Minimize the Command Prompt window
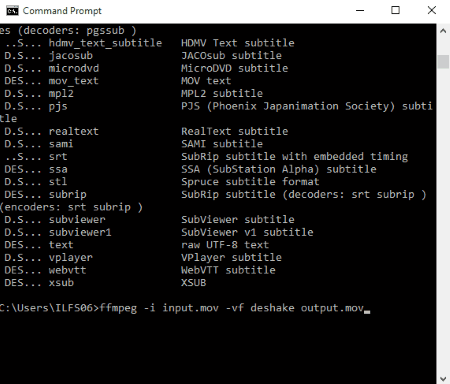This screenshot has height=384, width=450. click(x=360, y=11)
